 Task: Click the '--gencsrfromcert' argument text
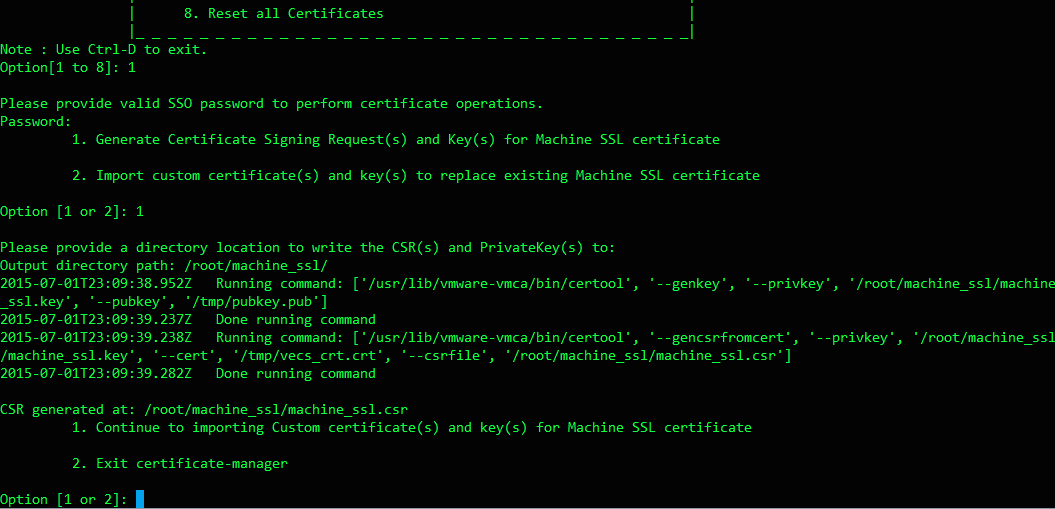pos(718,337)
